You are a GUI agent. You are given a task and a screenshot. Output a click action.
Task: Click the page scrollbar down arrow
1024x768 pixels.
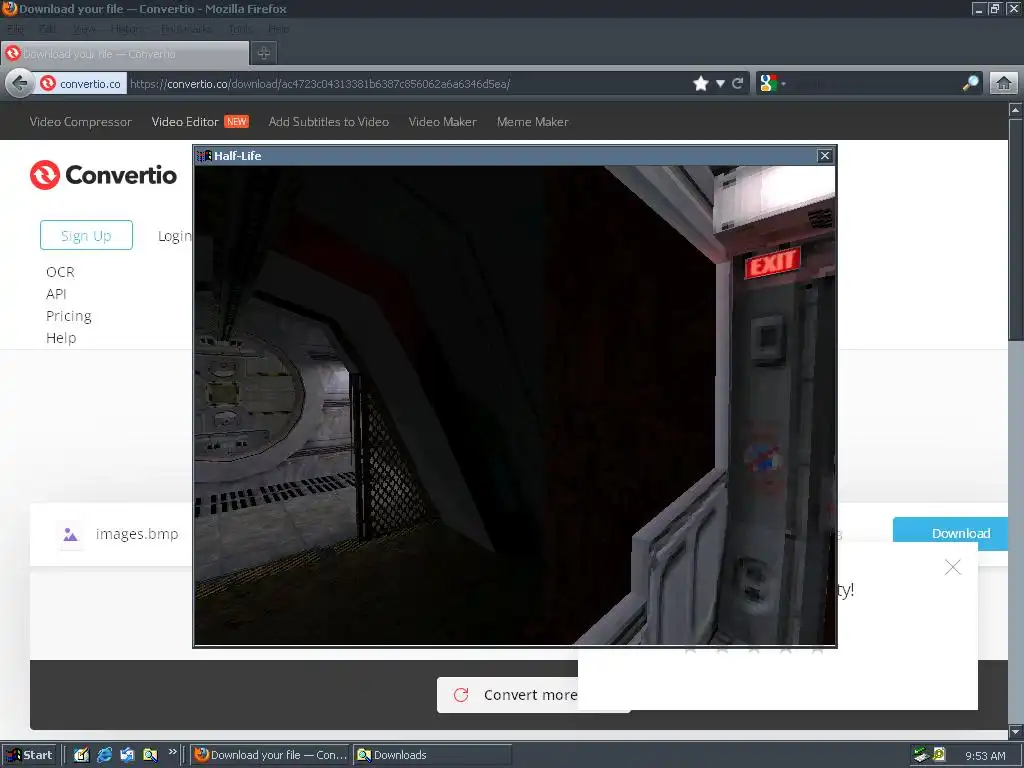tap(1016, 731)
